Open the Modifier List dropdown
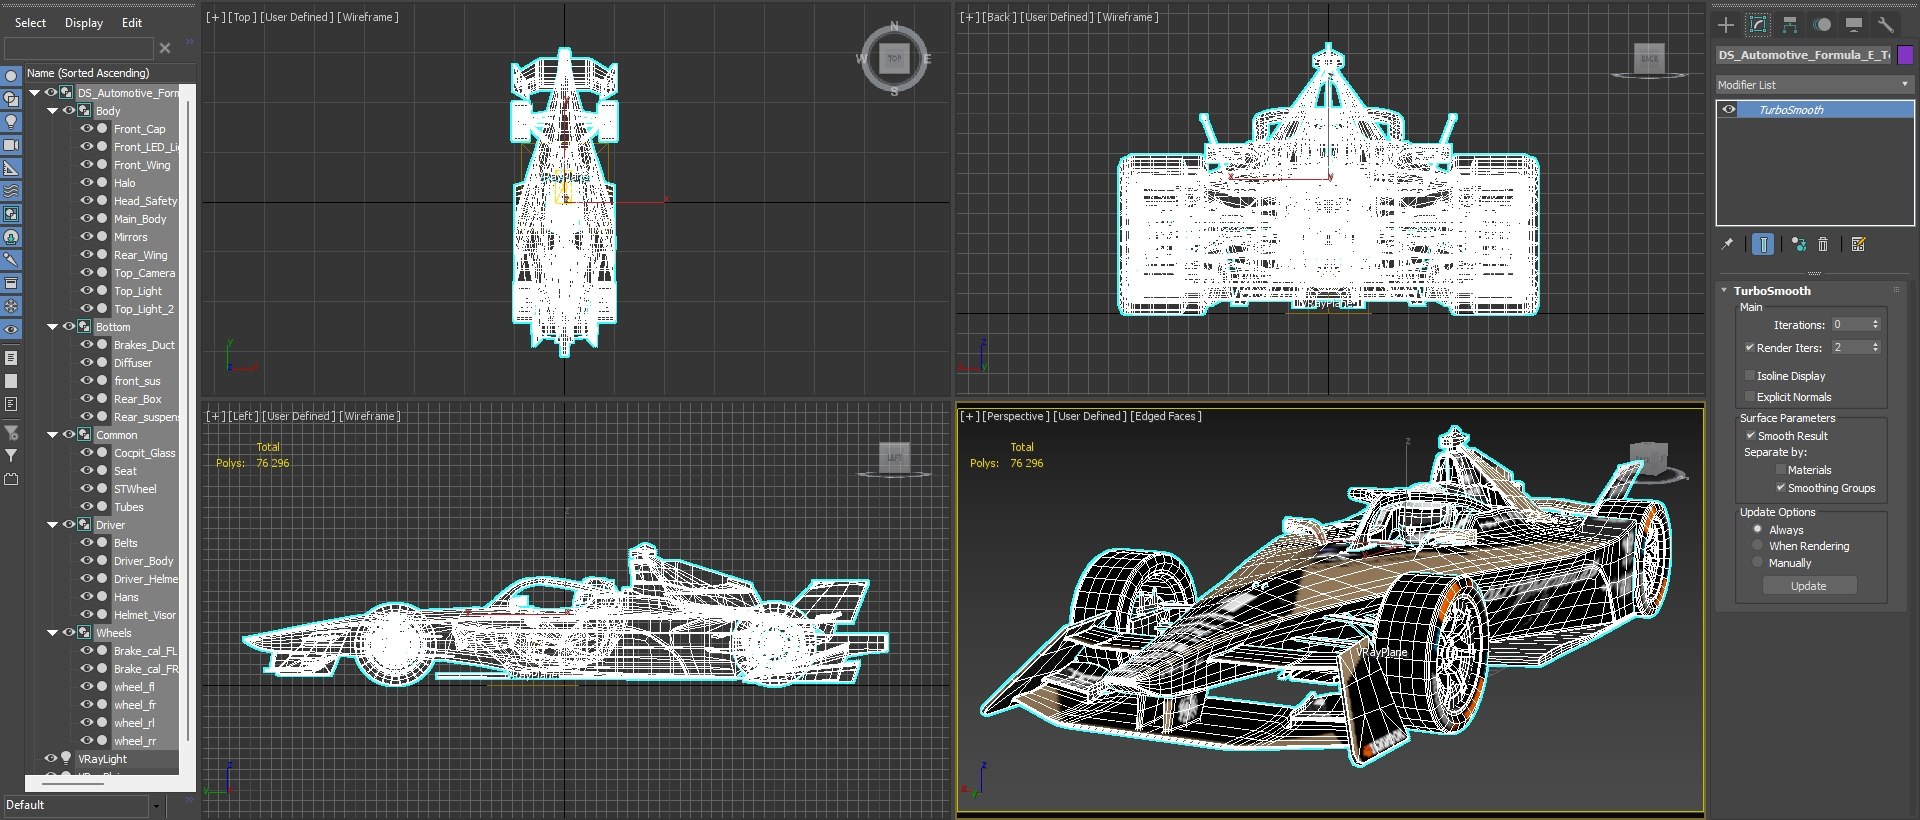1920x820 pixels. (x=1814, y=85)
